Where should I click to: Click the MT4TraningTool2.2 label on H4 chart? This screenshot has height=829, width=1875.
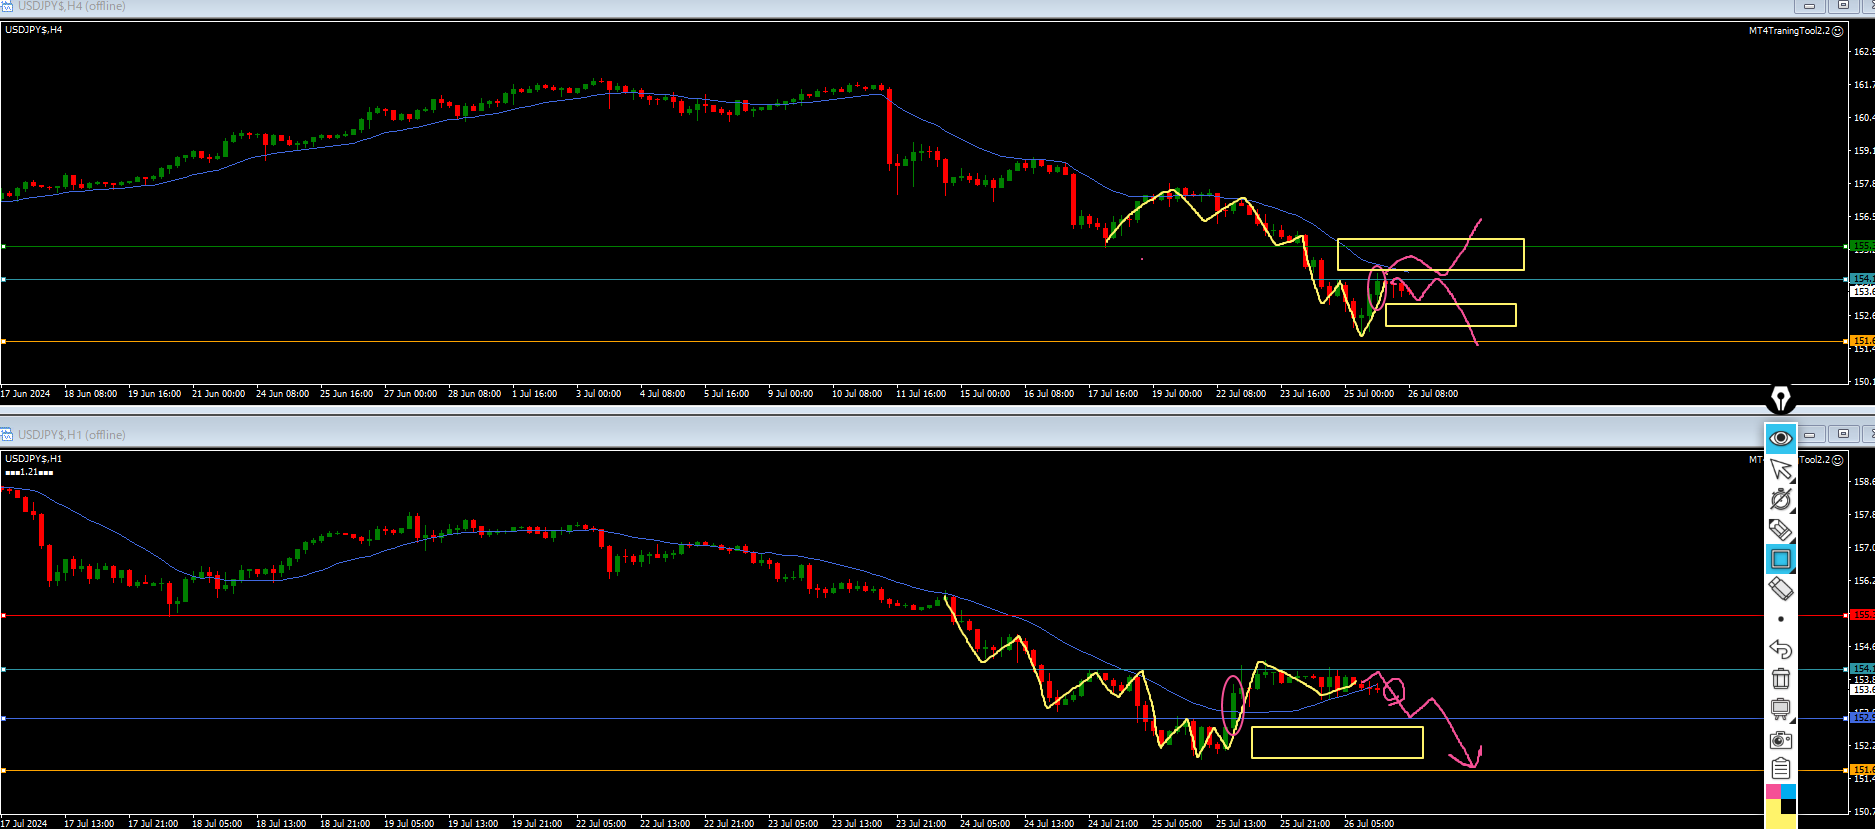[x=1789, y=31]
